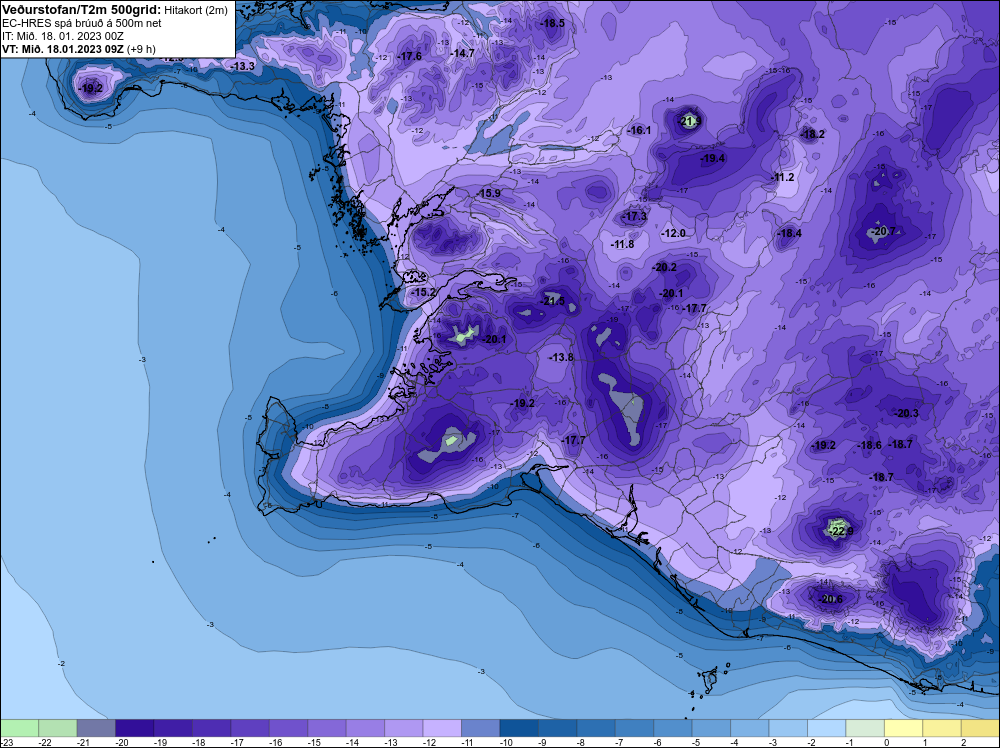Click legend scale label -23
The image size is (1000, 748).
6,742
